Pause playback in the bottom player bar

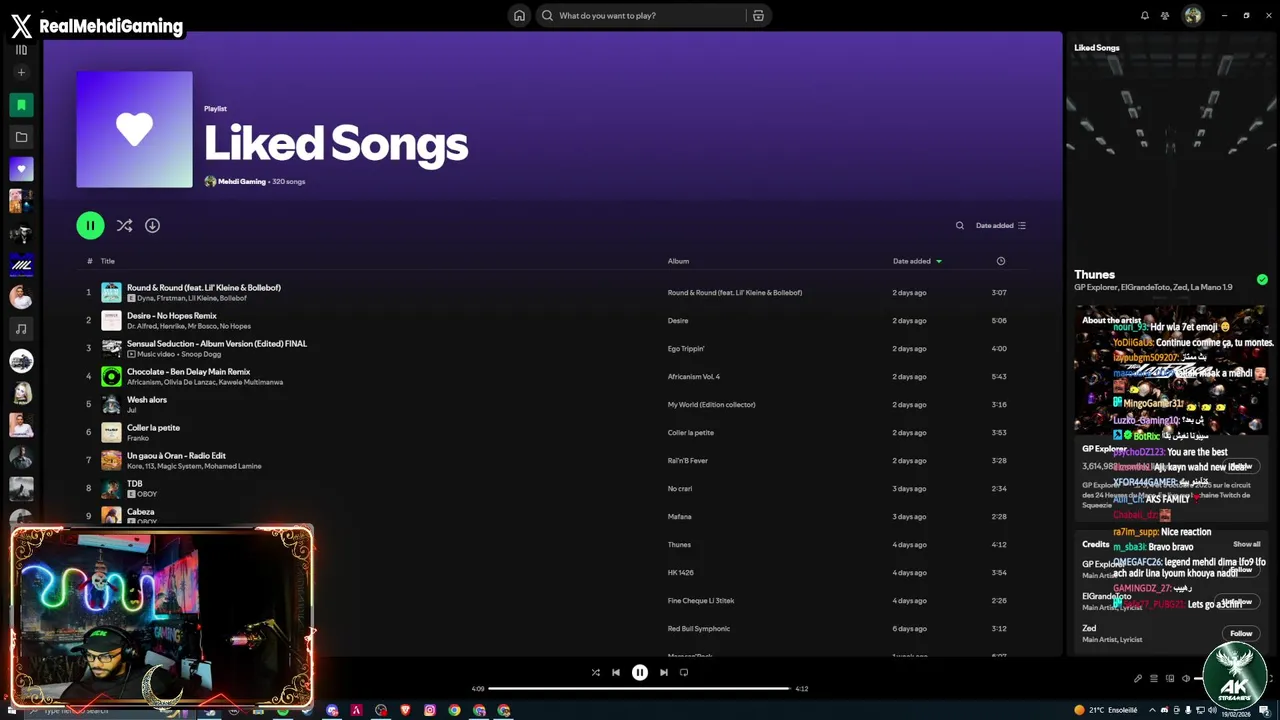pos(640,673)
